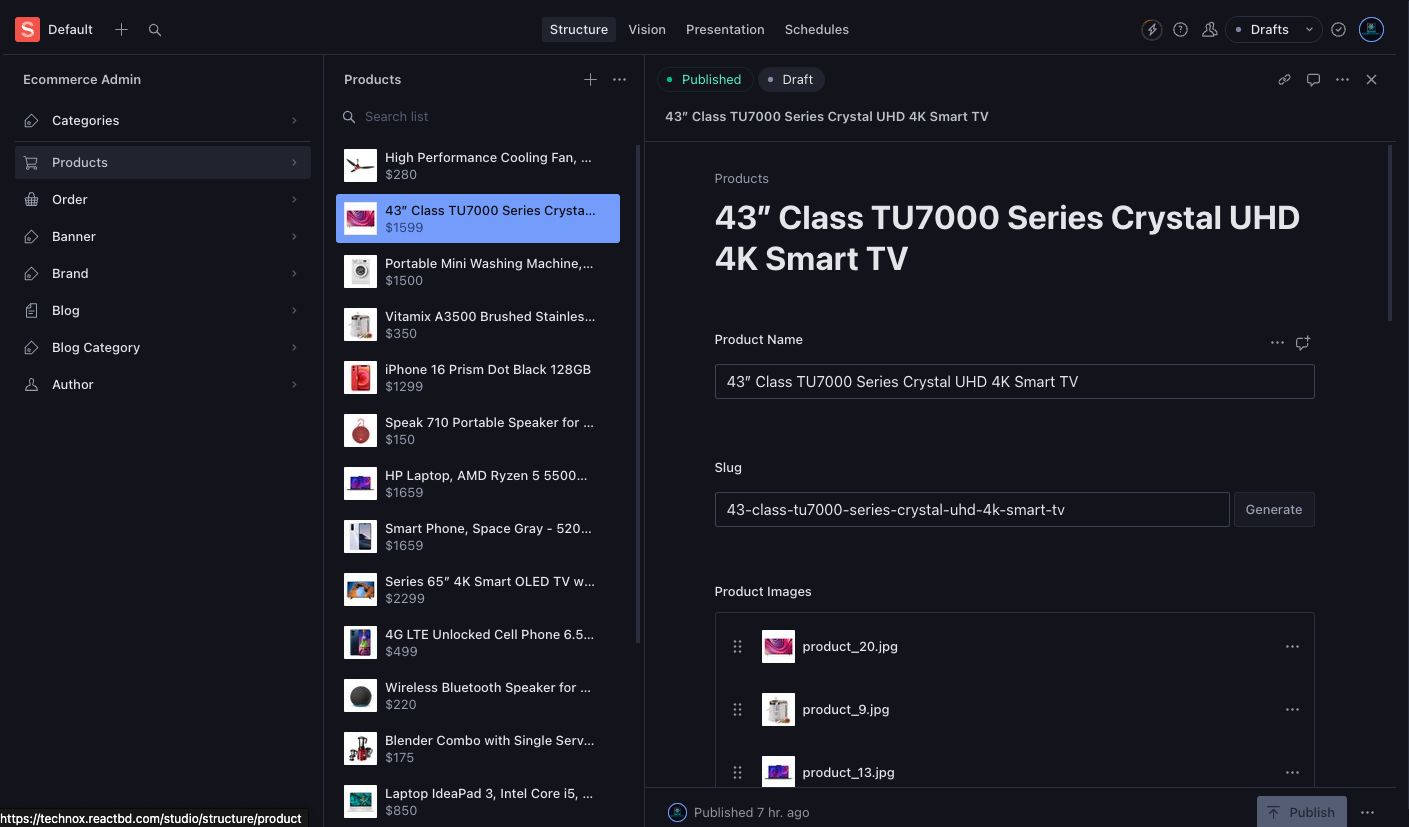Switch to Presentation tab
The width and height of the screenshot is (1409, 827).
pos(725,30)
